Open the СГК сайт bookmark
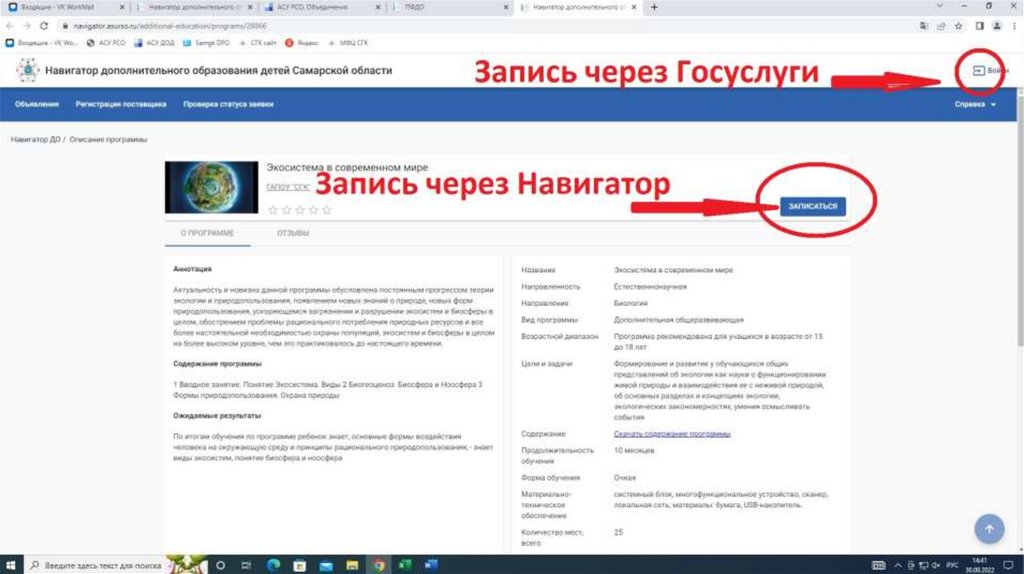 click(x=258, y=43)
